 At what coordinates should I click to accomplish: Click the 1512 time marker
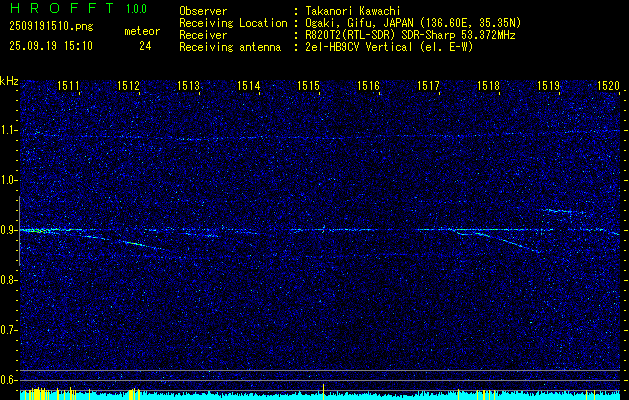pyautogui.click(x=128, y=85)
